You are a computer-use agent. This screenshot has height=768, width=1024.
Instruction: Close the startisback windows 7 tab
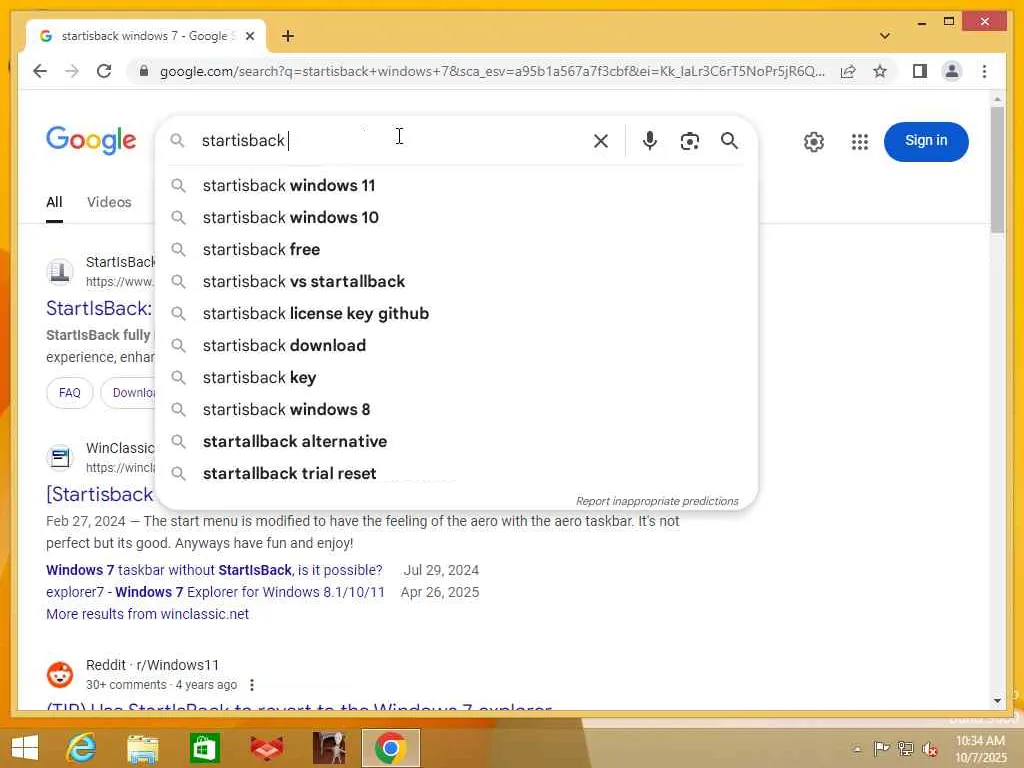point(249,37)
